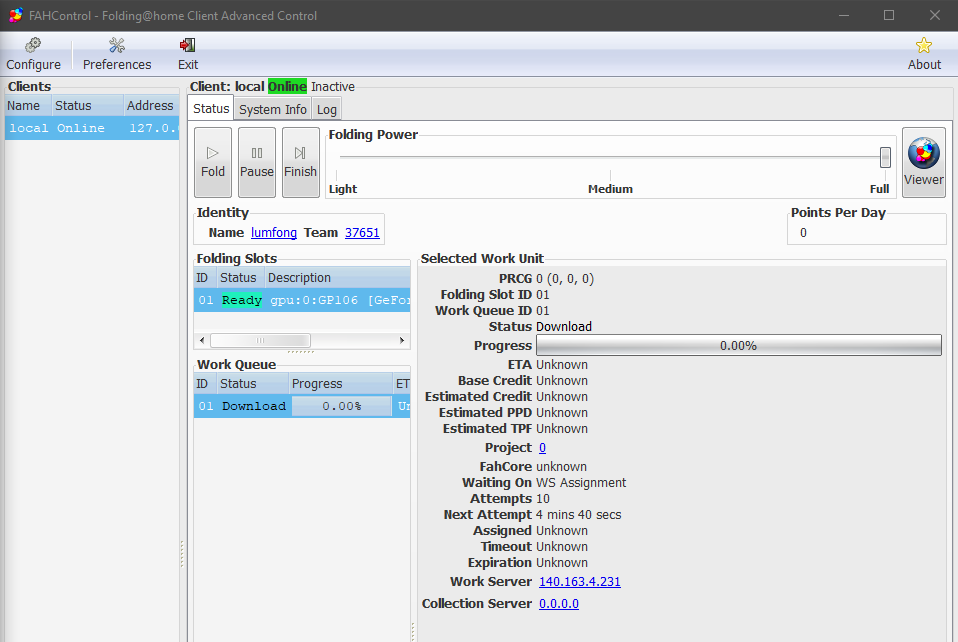This screenshot has width=958, height=642.
Task: Open the team 37651 link
Action: [362, 233]
